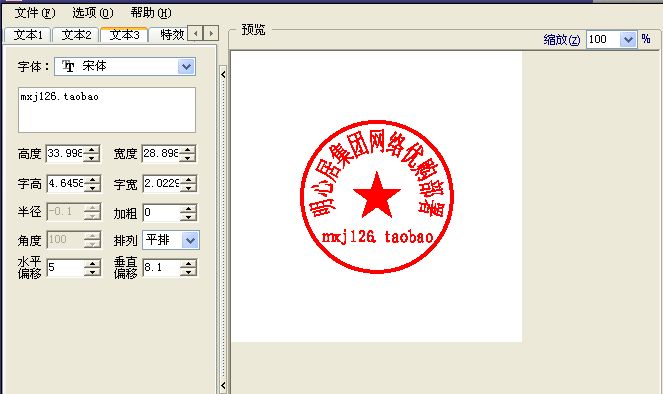The image size is (663, 394).
Task: Click the tab scroll right arrow
Action: click(211, 33)
